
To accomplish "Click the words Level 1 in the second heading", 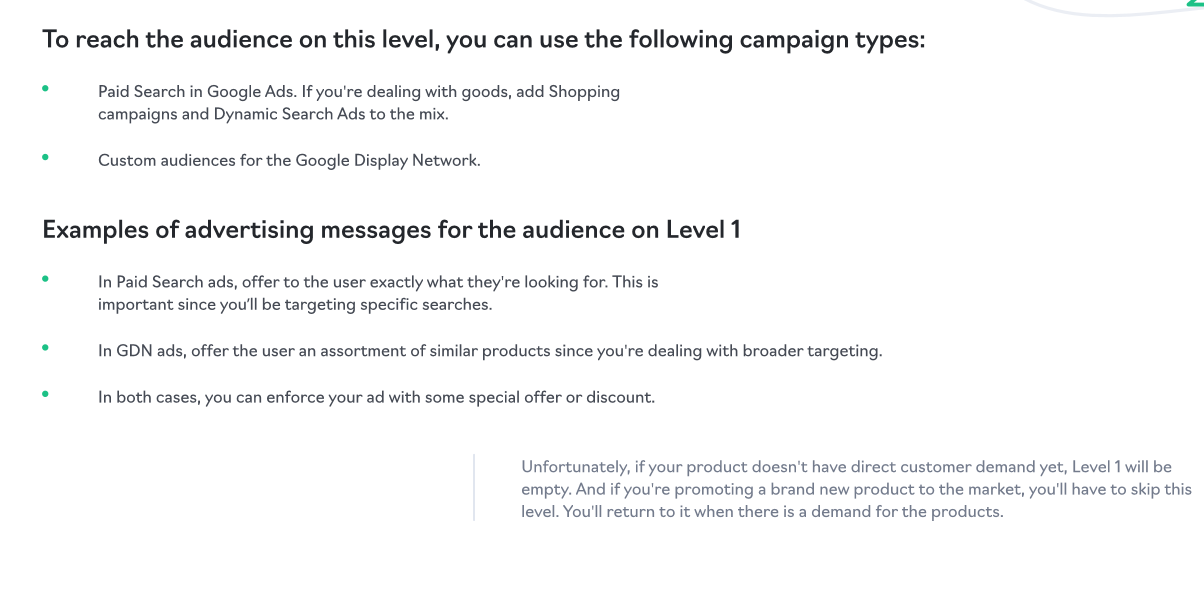I will pos(703,230).
